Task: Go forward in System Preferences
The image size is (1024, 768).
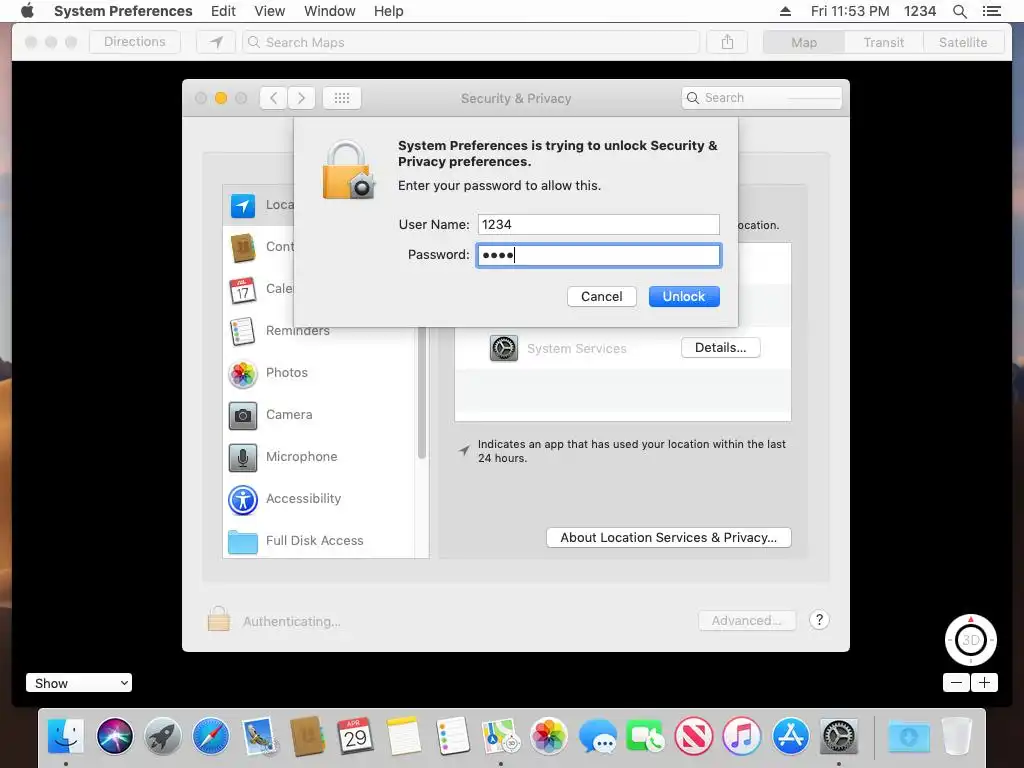Action: click(301, 98)
